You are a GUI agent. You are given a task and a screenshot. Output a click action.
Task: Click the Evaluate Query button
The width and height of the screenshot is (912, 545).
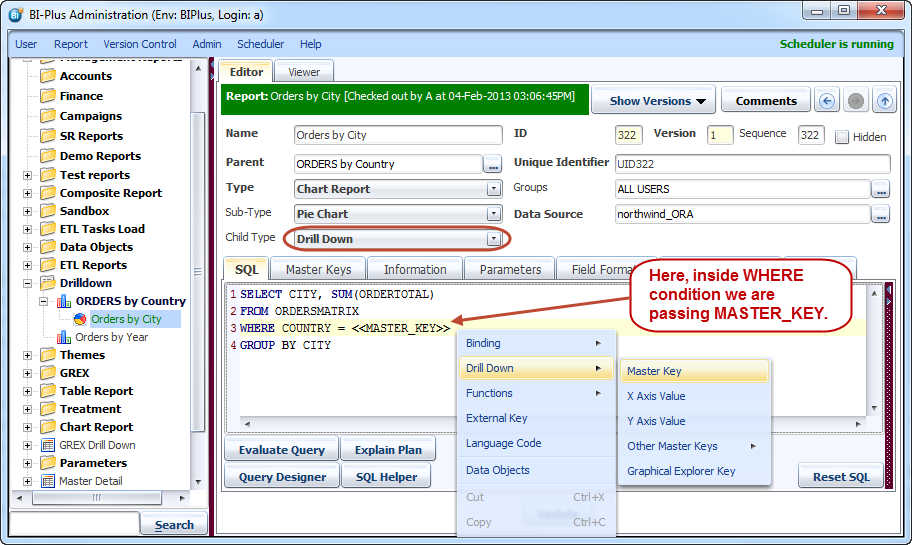(x=281, y=450)
